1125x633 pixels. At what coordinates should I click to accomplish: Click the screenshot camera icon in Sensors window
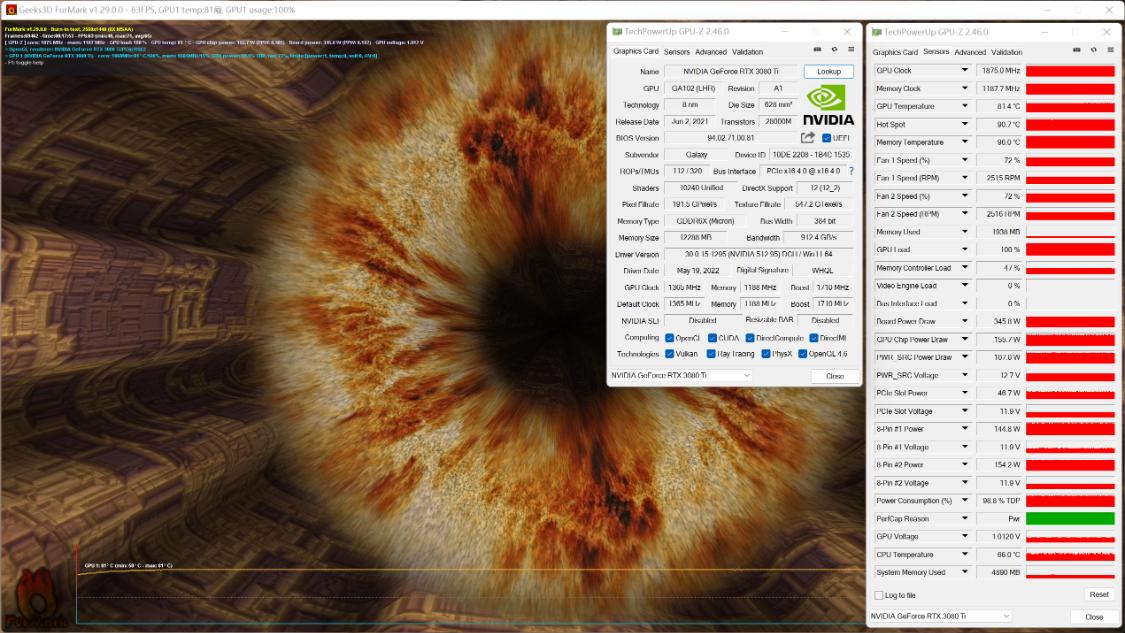[1076, 49]
